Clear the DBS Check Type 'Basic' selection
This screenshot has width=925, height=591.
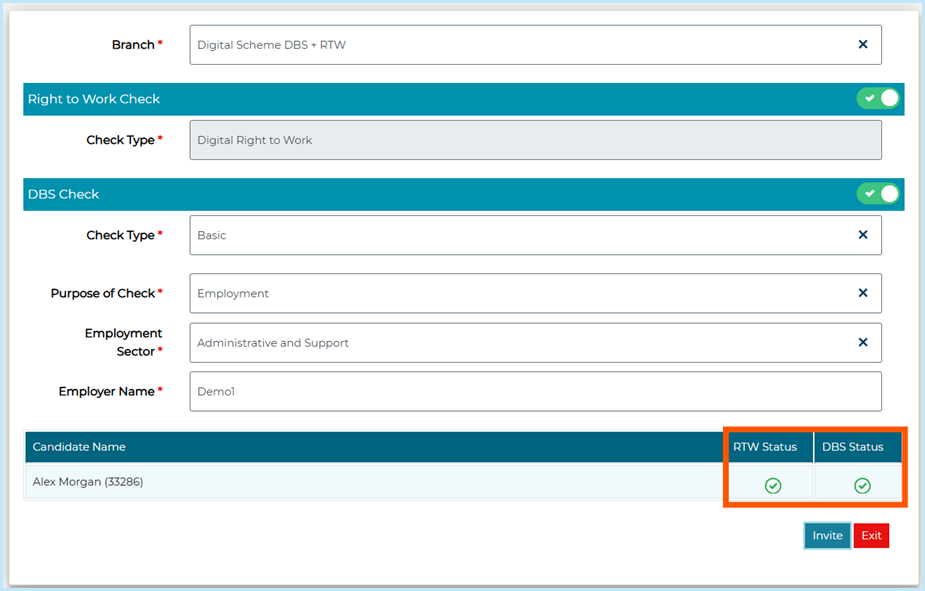(x=862, y=235)
